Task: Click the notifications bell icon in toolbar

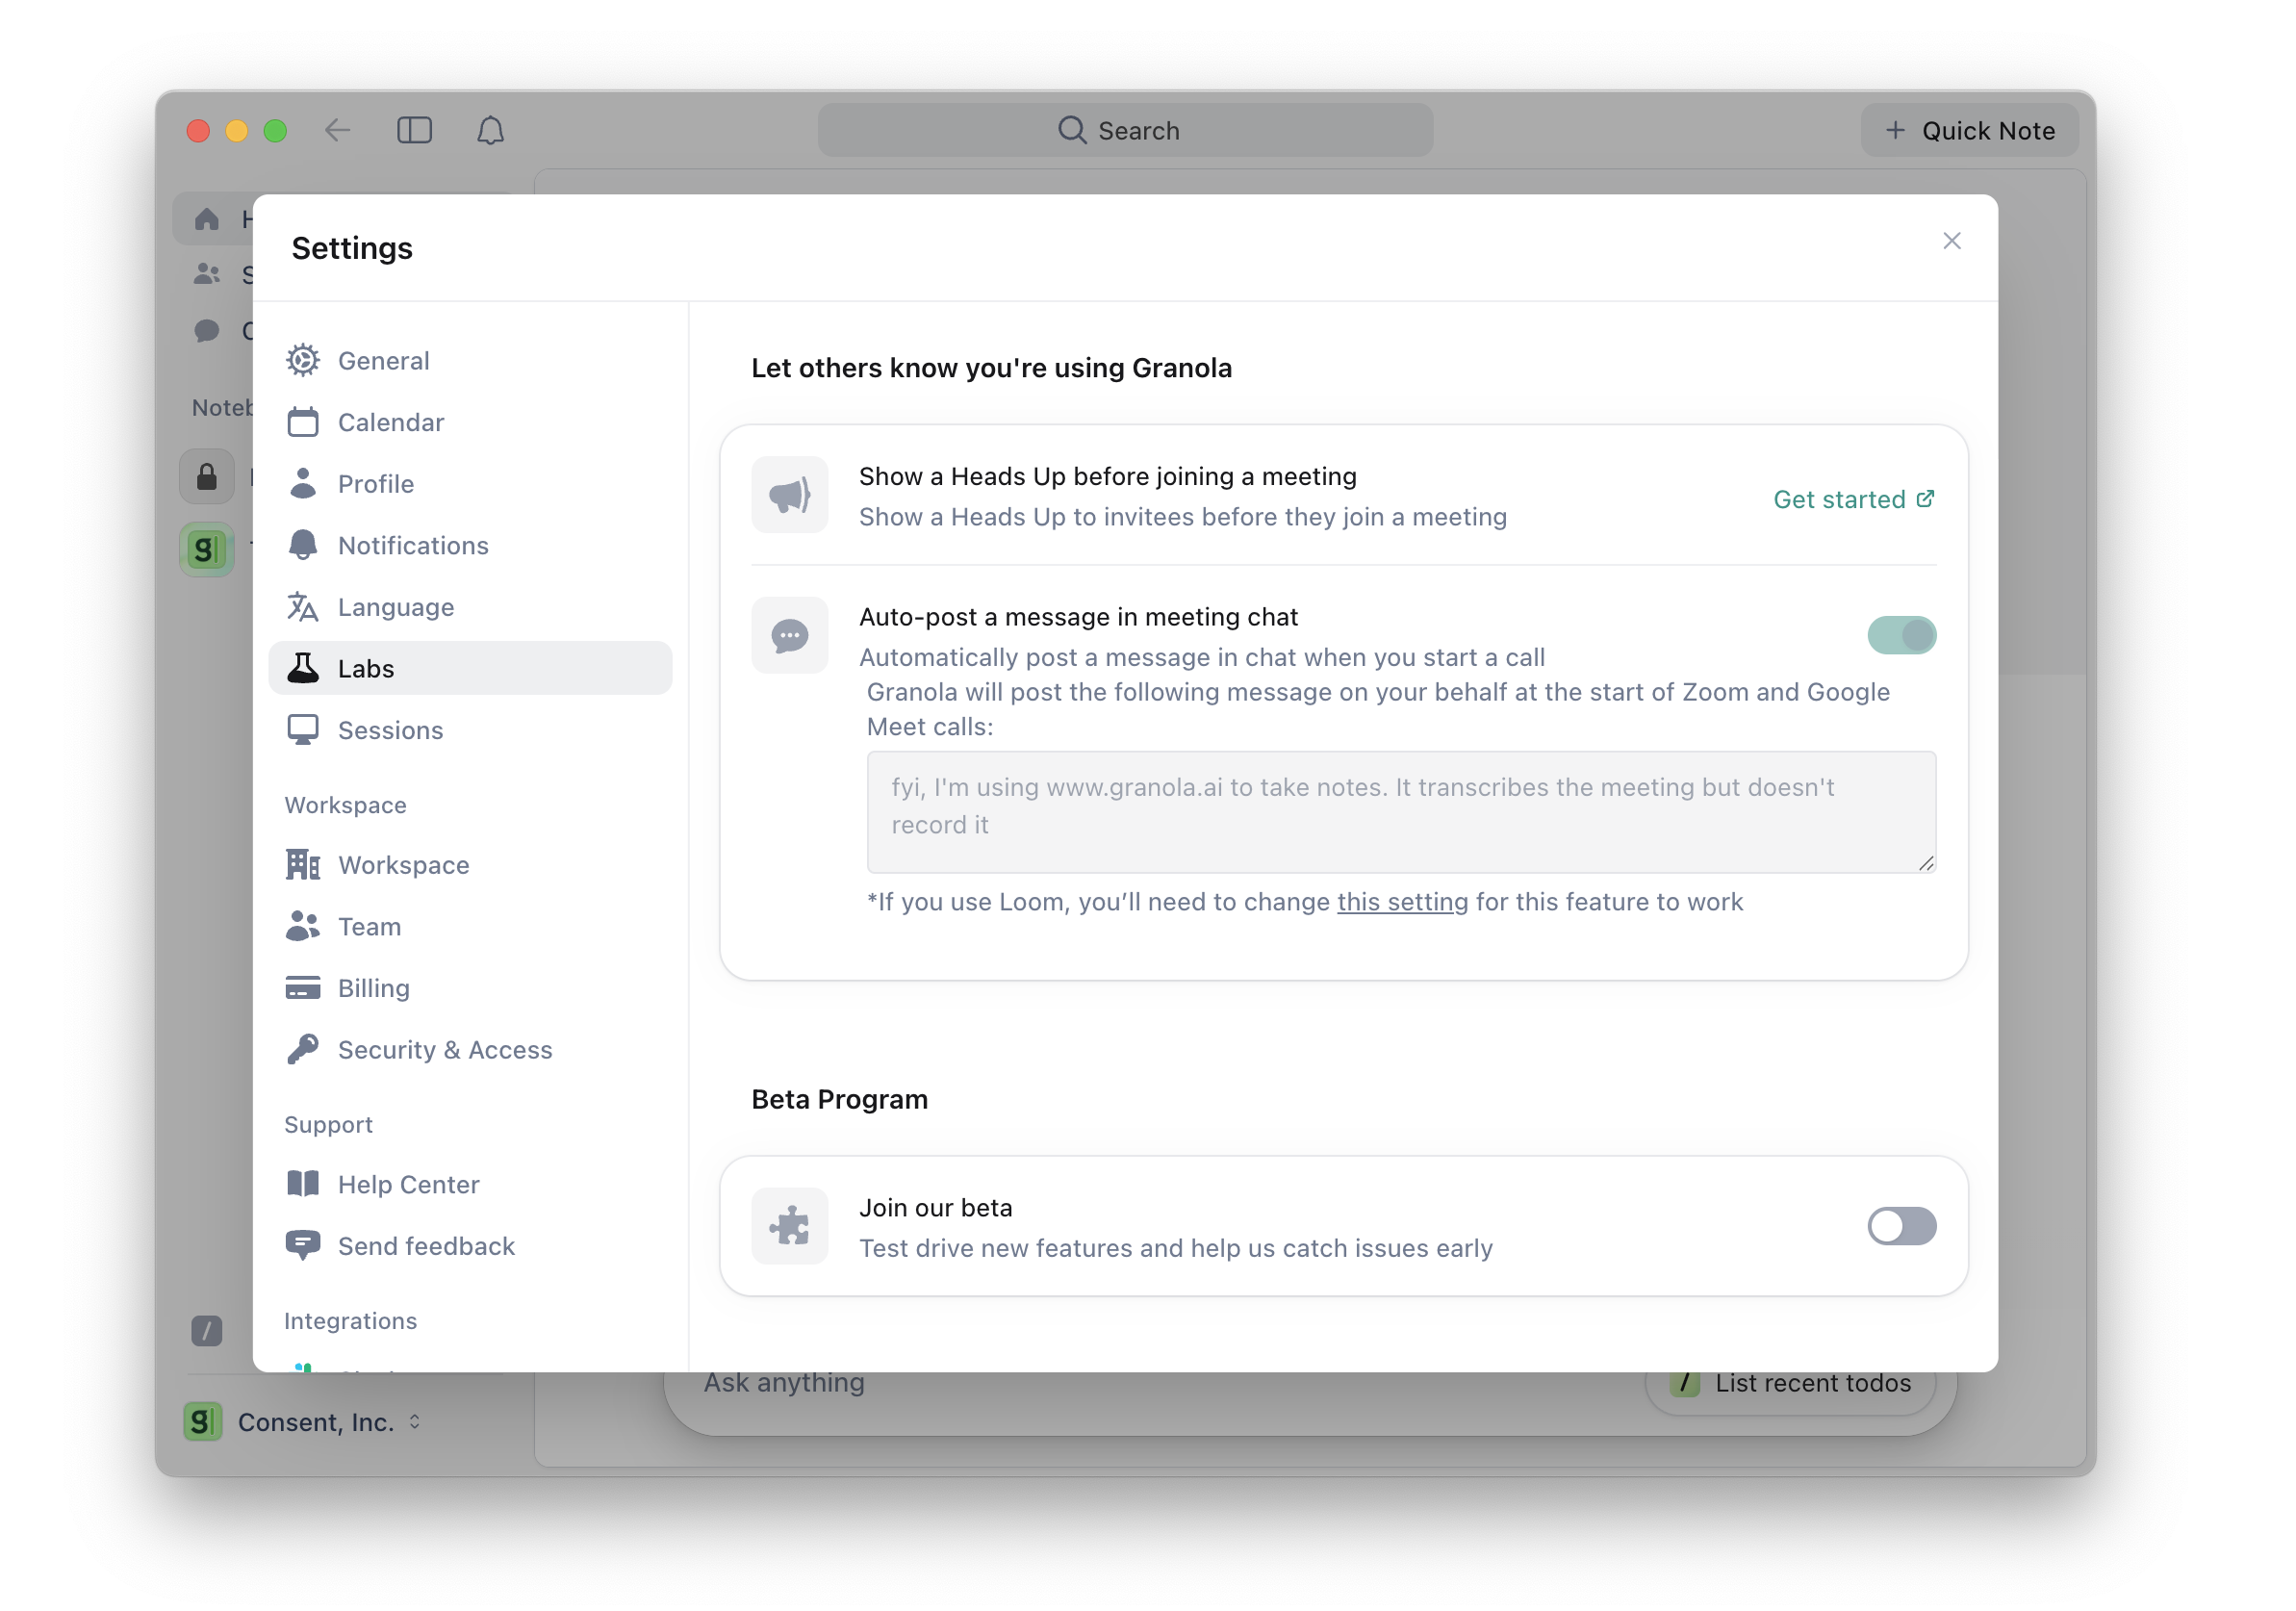Action: point(490,131)
